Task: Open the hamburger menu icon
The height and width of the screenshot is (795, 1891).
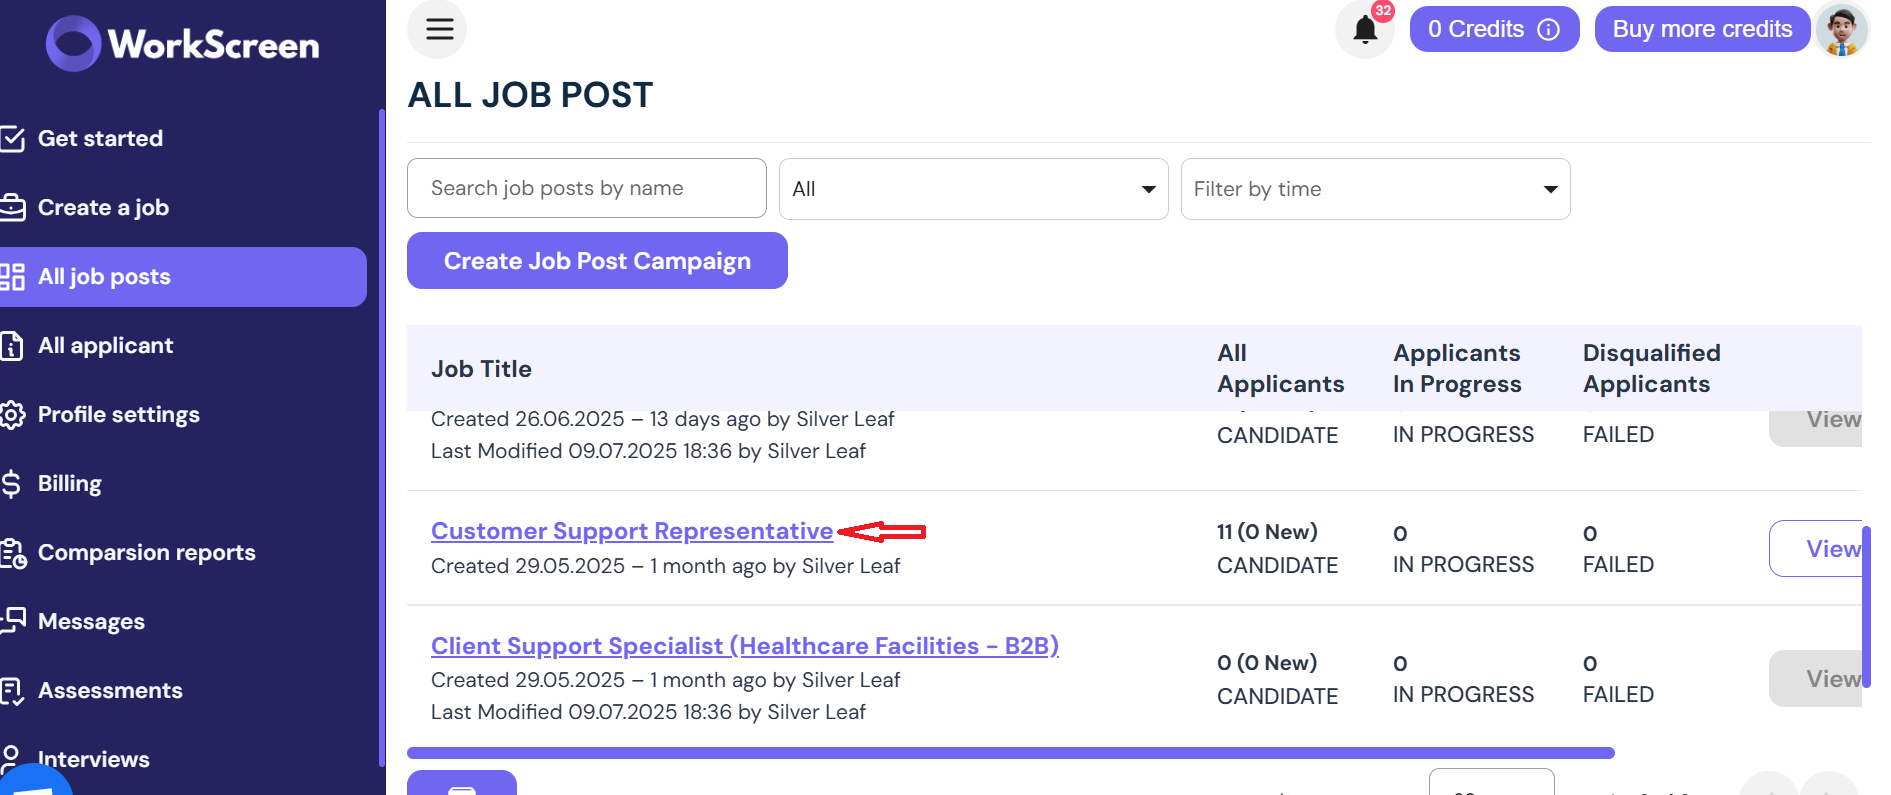Action: [437, 29]
